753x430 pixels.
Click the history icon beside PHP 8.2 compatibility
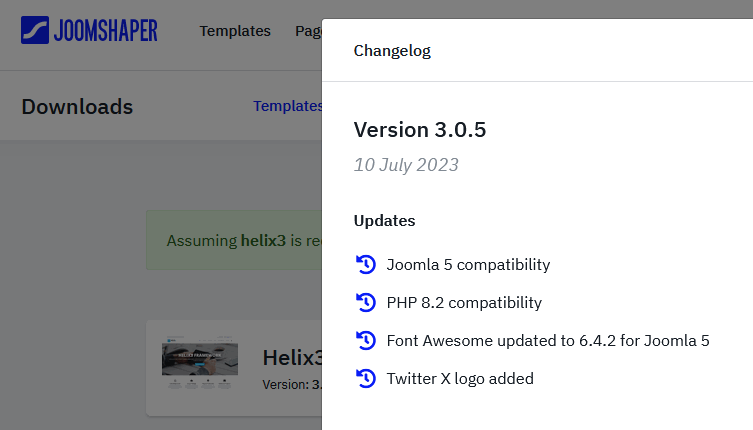tap(366, 302)
